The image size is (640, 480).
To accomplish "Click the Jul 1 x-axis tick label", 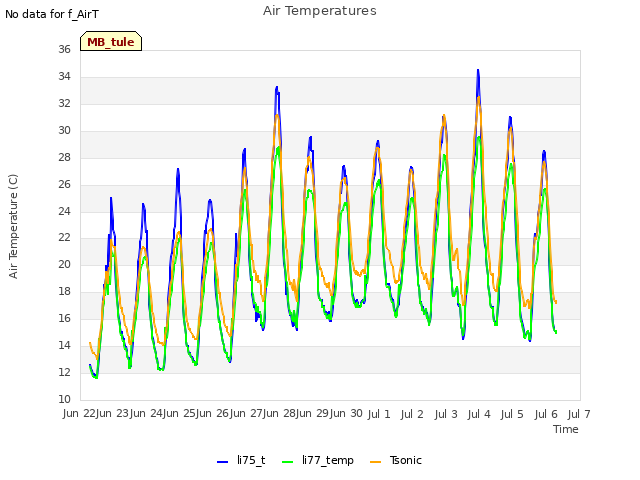I will click(379, 414).
